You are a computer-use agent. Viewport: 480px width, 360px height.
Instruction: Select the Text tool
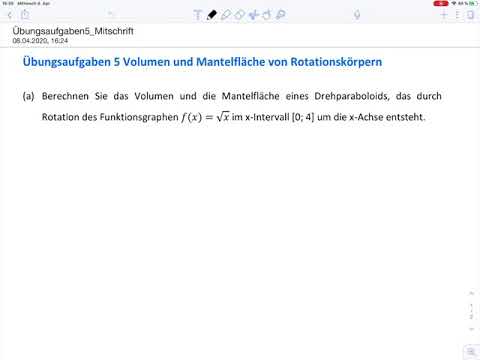click(197, 15)
